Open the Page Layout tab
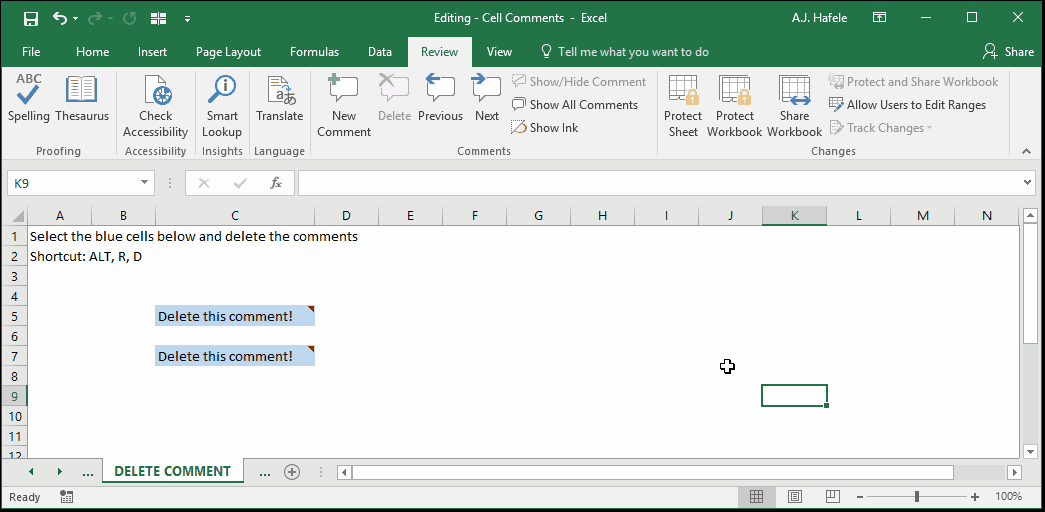This screenshot has width=1045, height=512. tap(229, 51)
